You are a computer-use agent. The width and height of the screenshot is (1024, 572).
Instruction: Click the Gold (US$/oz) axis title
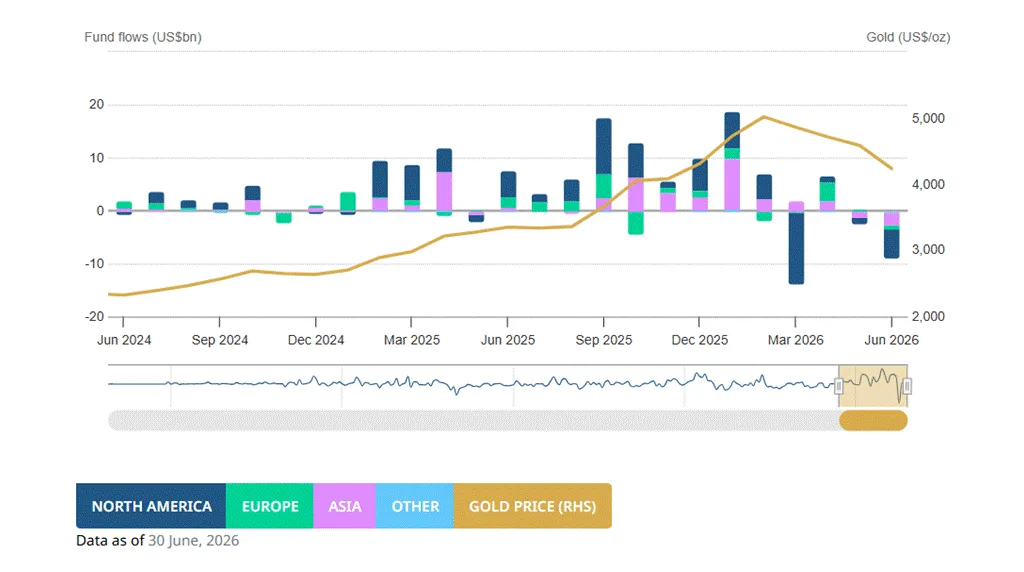click(x=908, y=37)
